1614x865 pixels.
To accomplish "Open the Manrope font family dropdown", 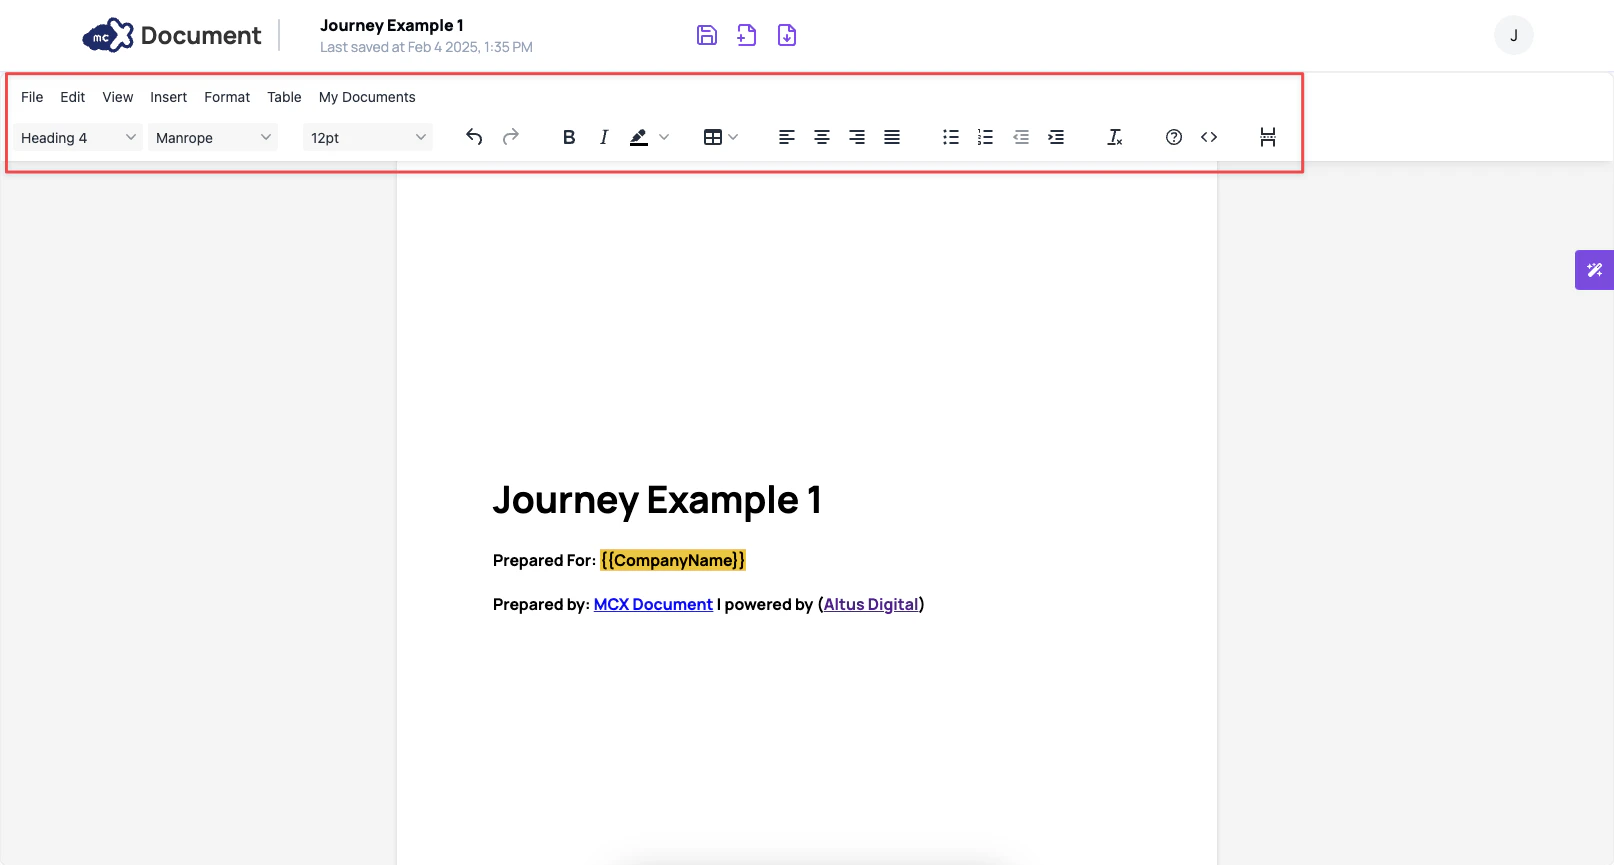I will pyautogui.click(x=213, y=138).
